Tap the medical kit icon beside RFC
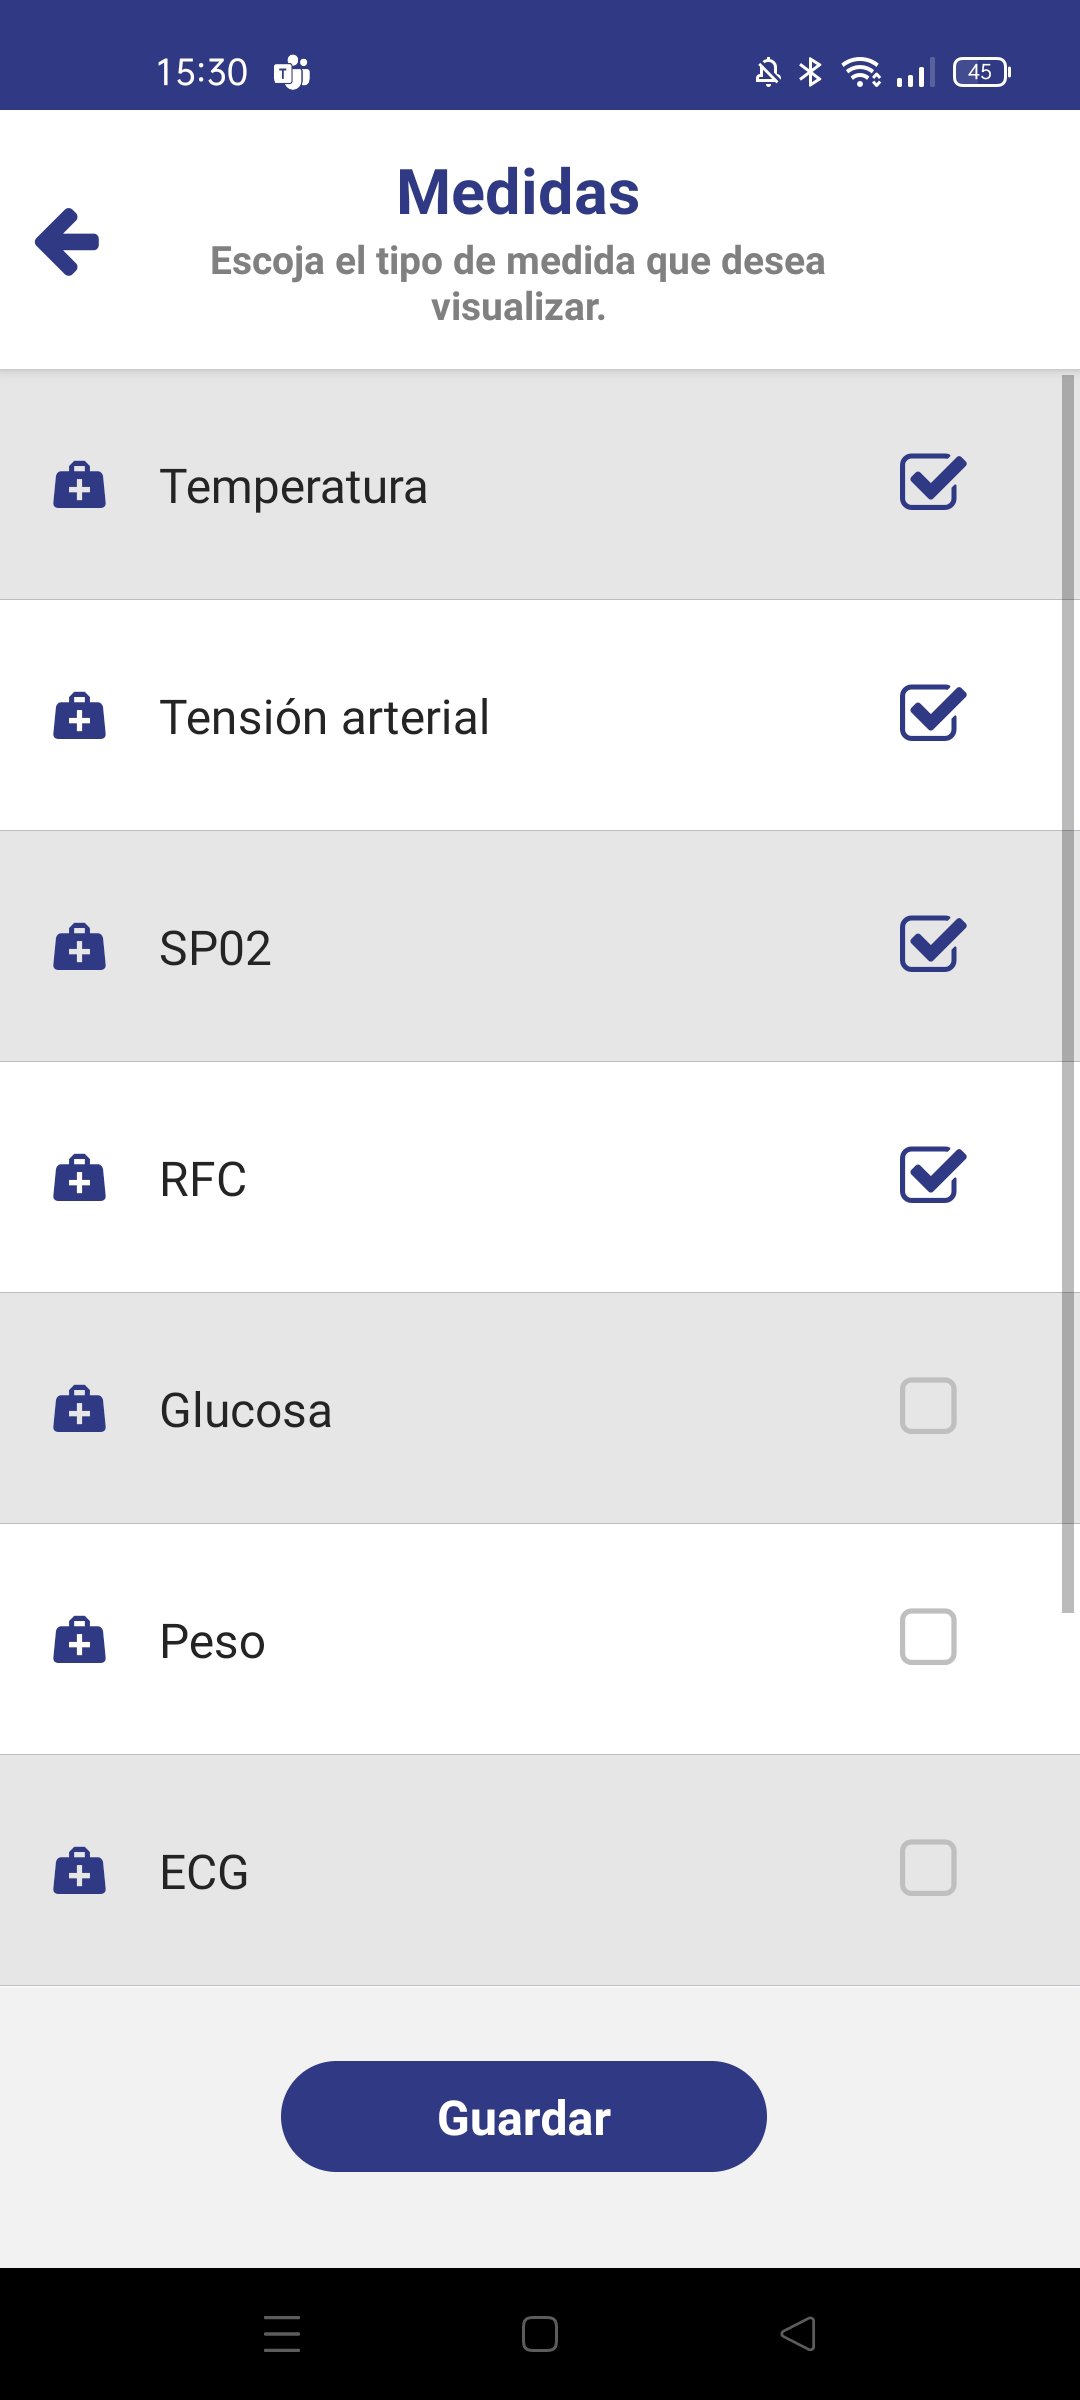 click(80, 1178)
